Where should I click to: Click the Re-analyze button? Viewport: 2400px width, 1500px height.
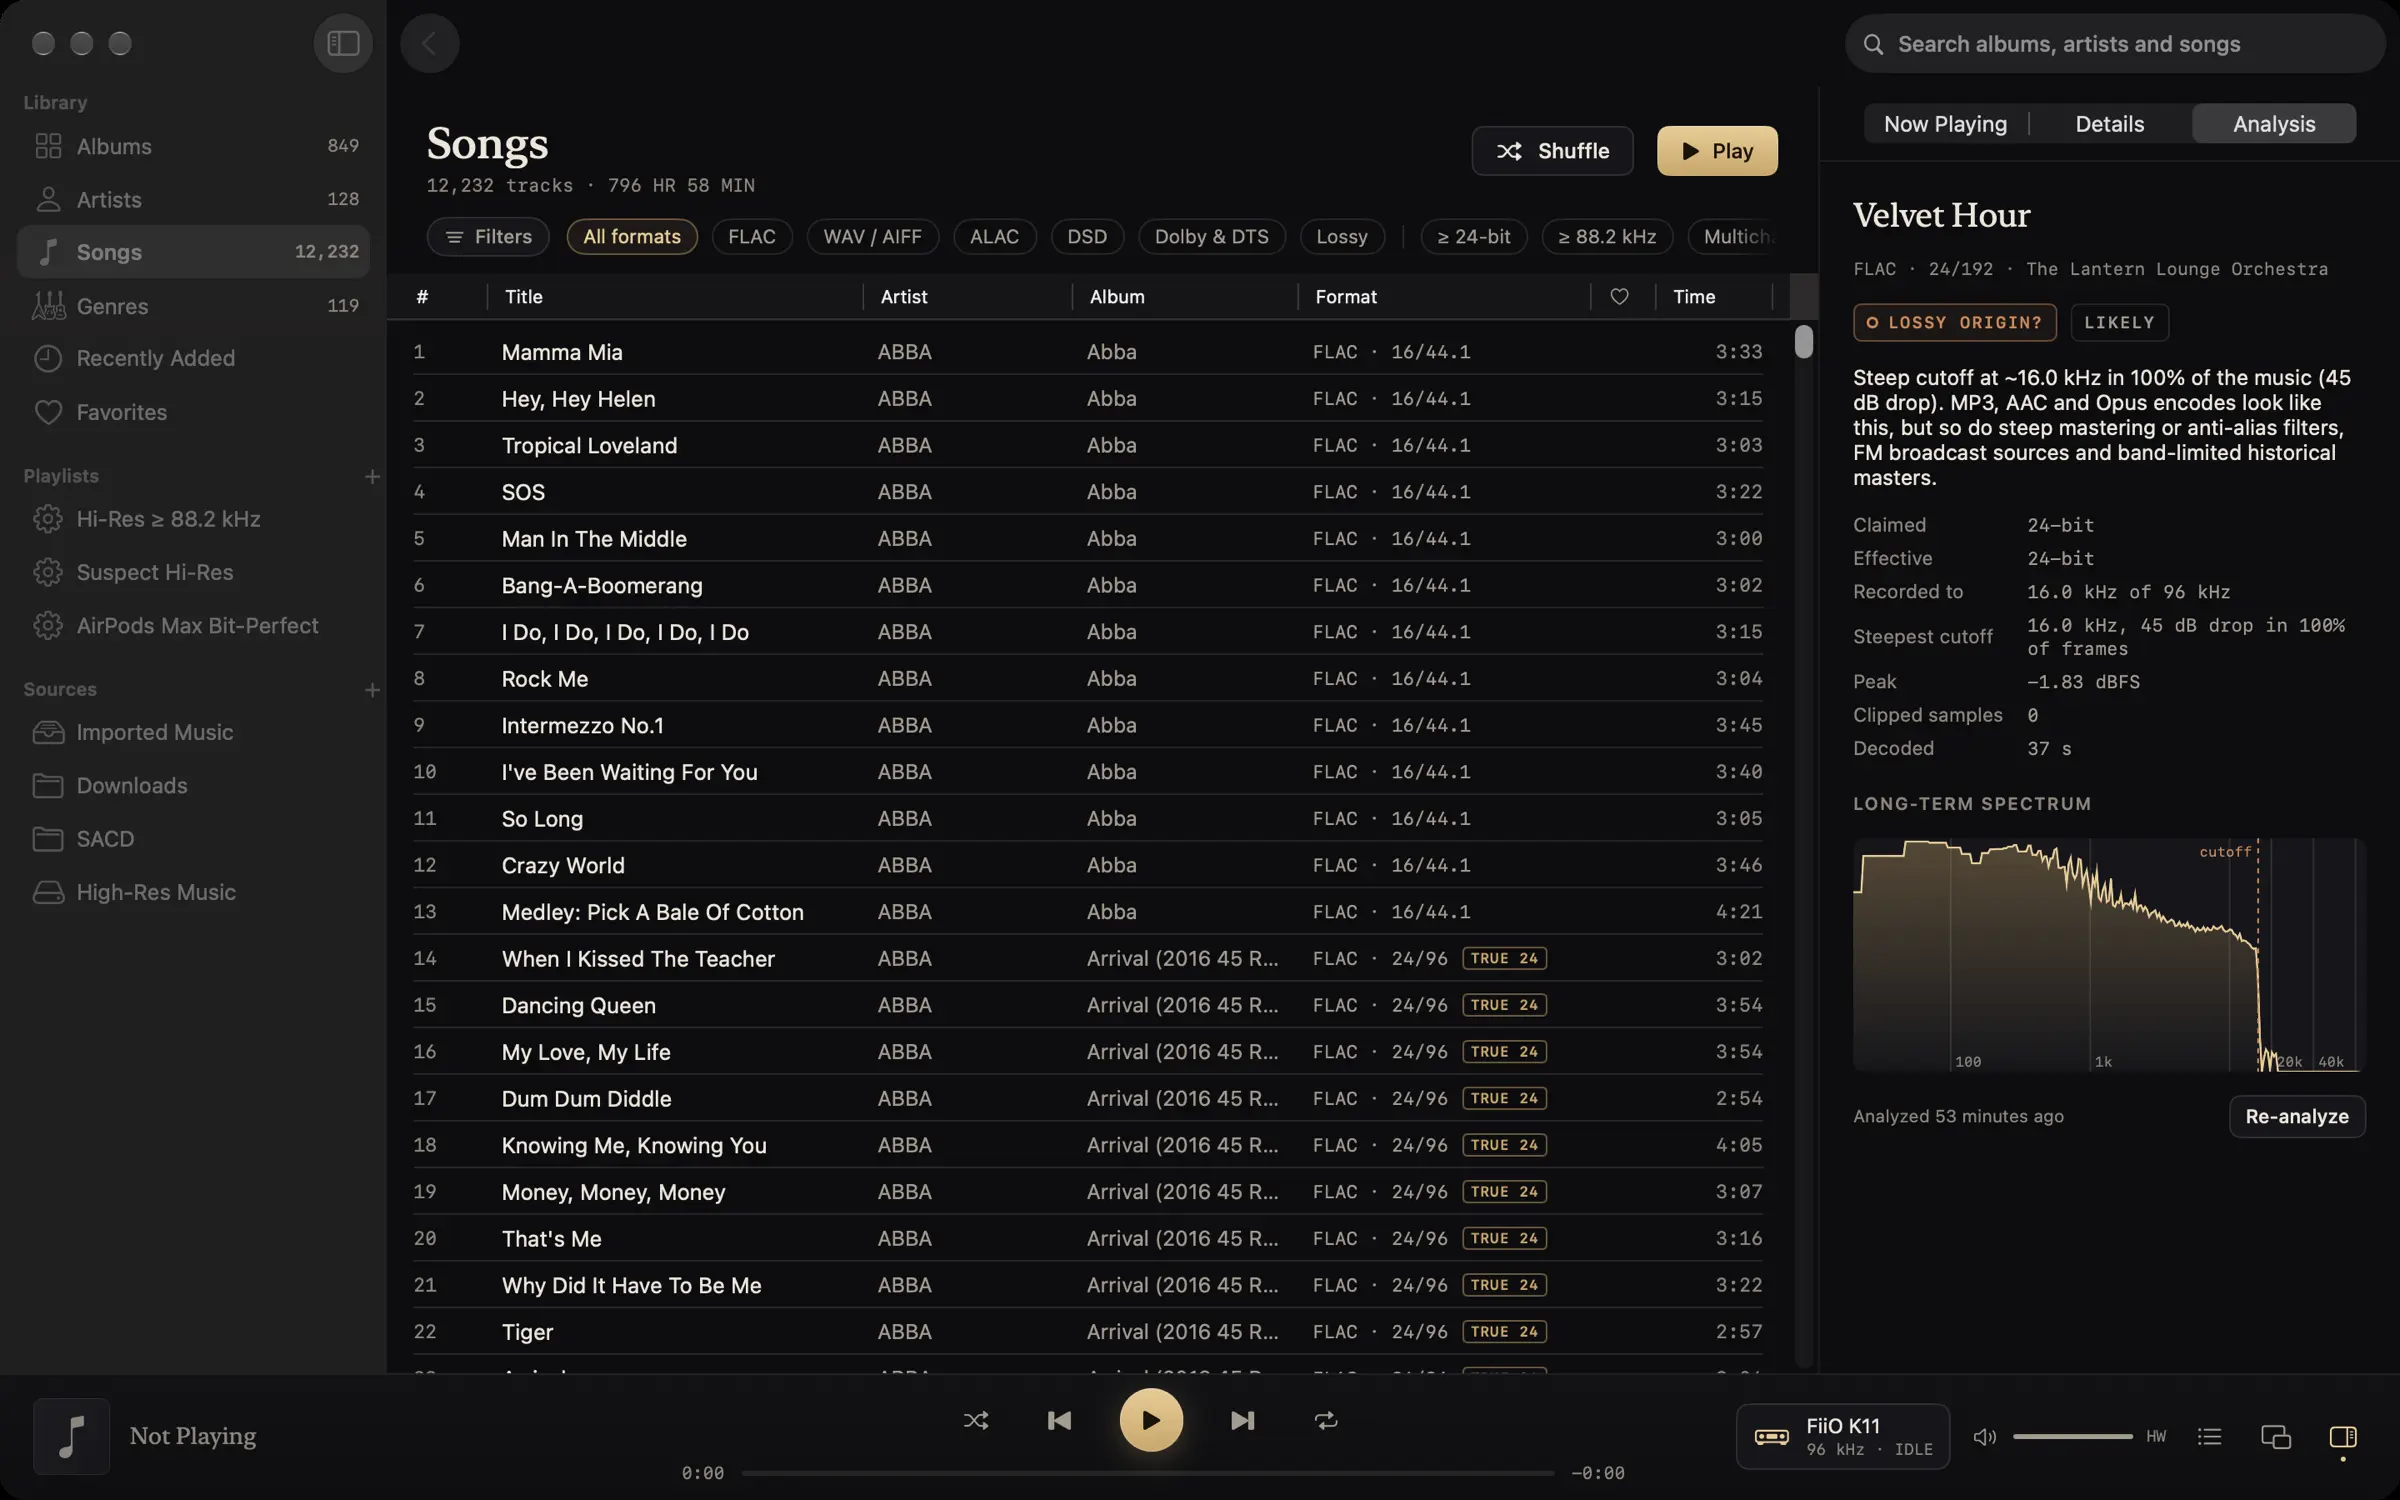tap(2297, 1116)
